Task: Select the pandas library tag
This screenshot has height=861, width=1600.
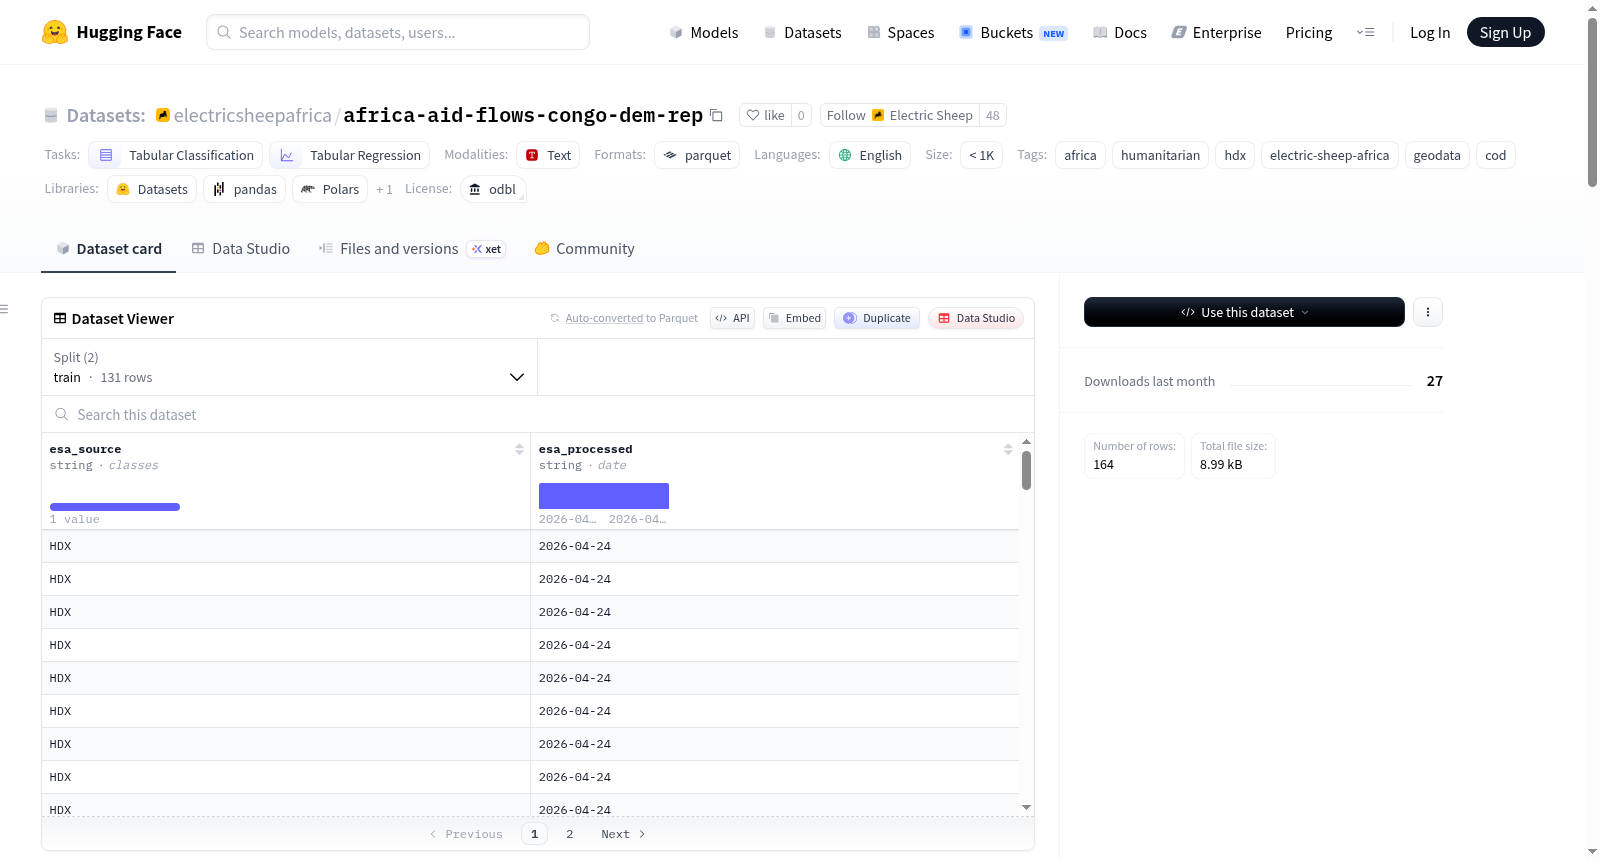Action: 245,189
